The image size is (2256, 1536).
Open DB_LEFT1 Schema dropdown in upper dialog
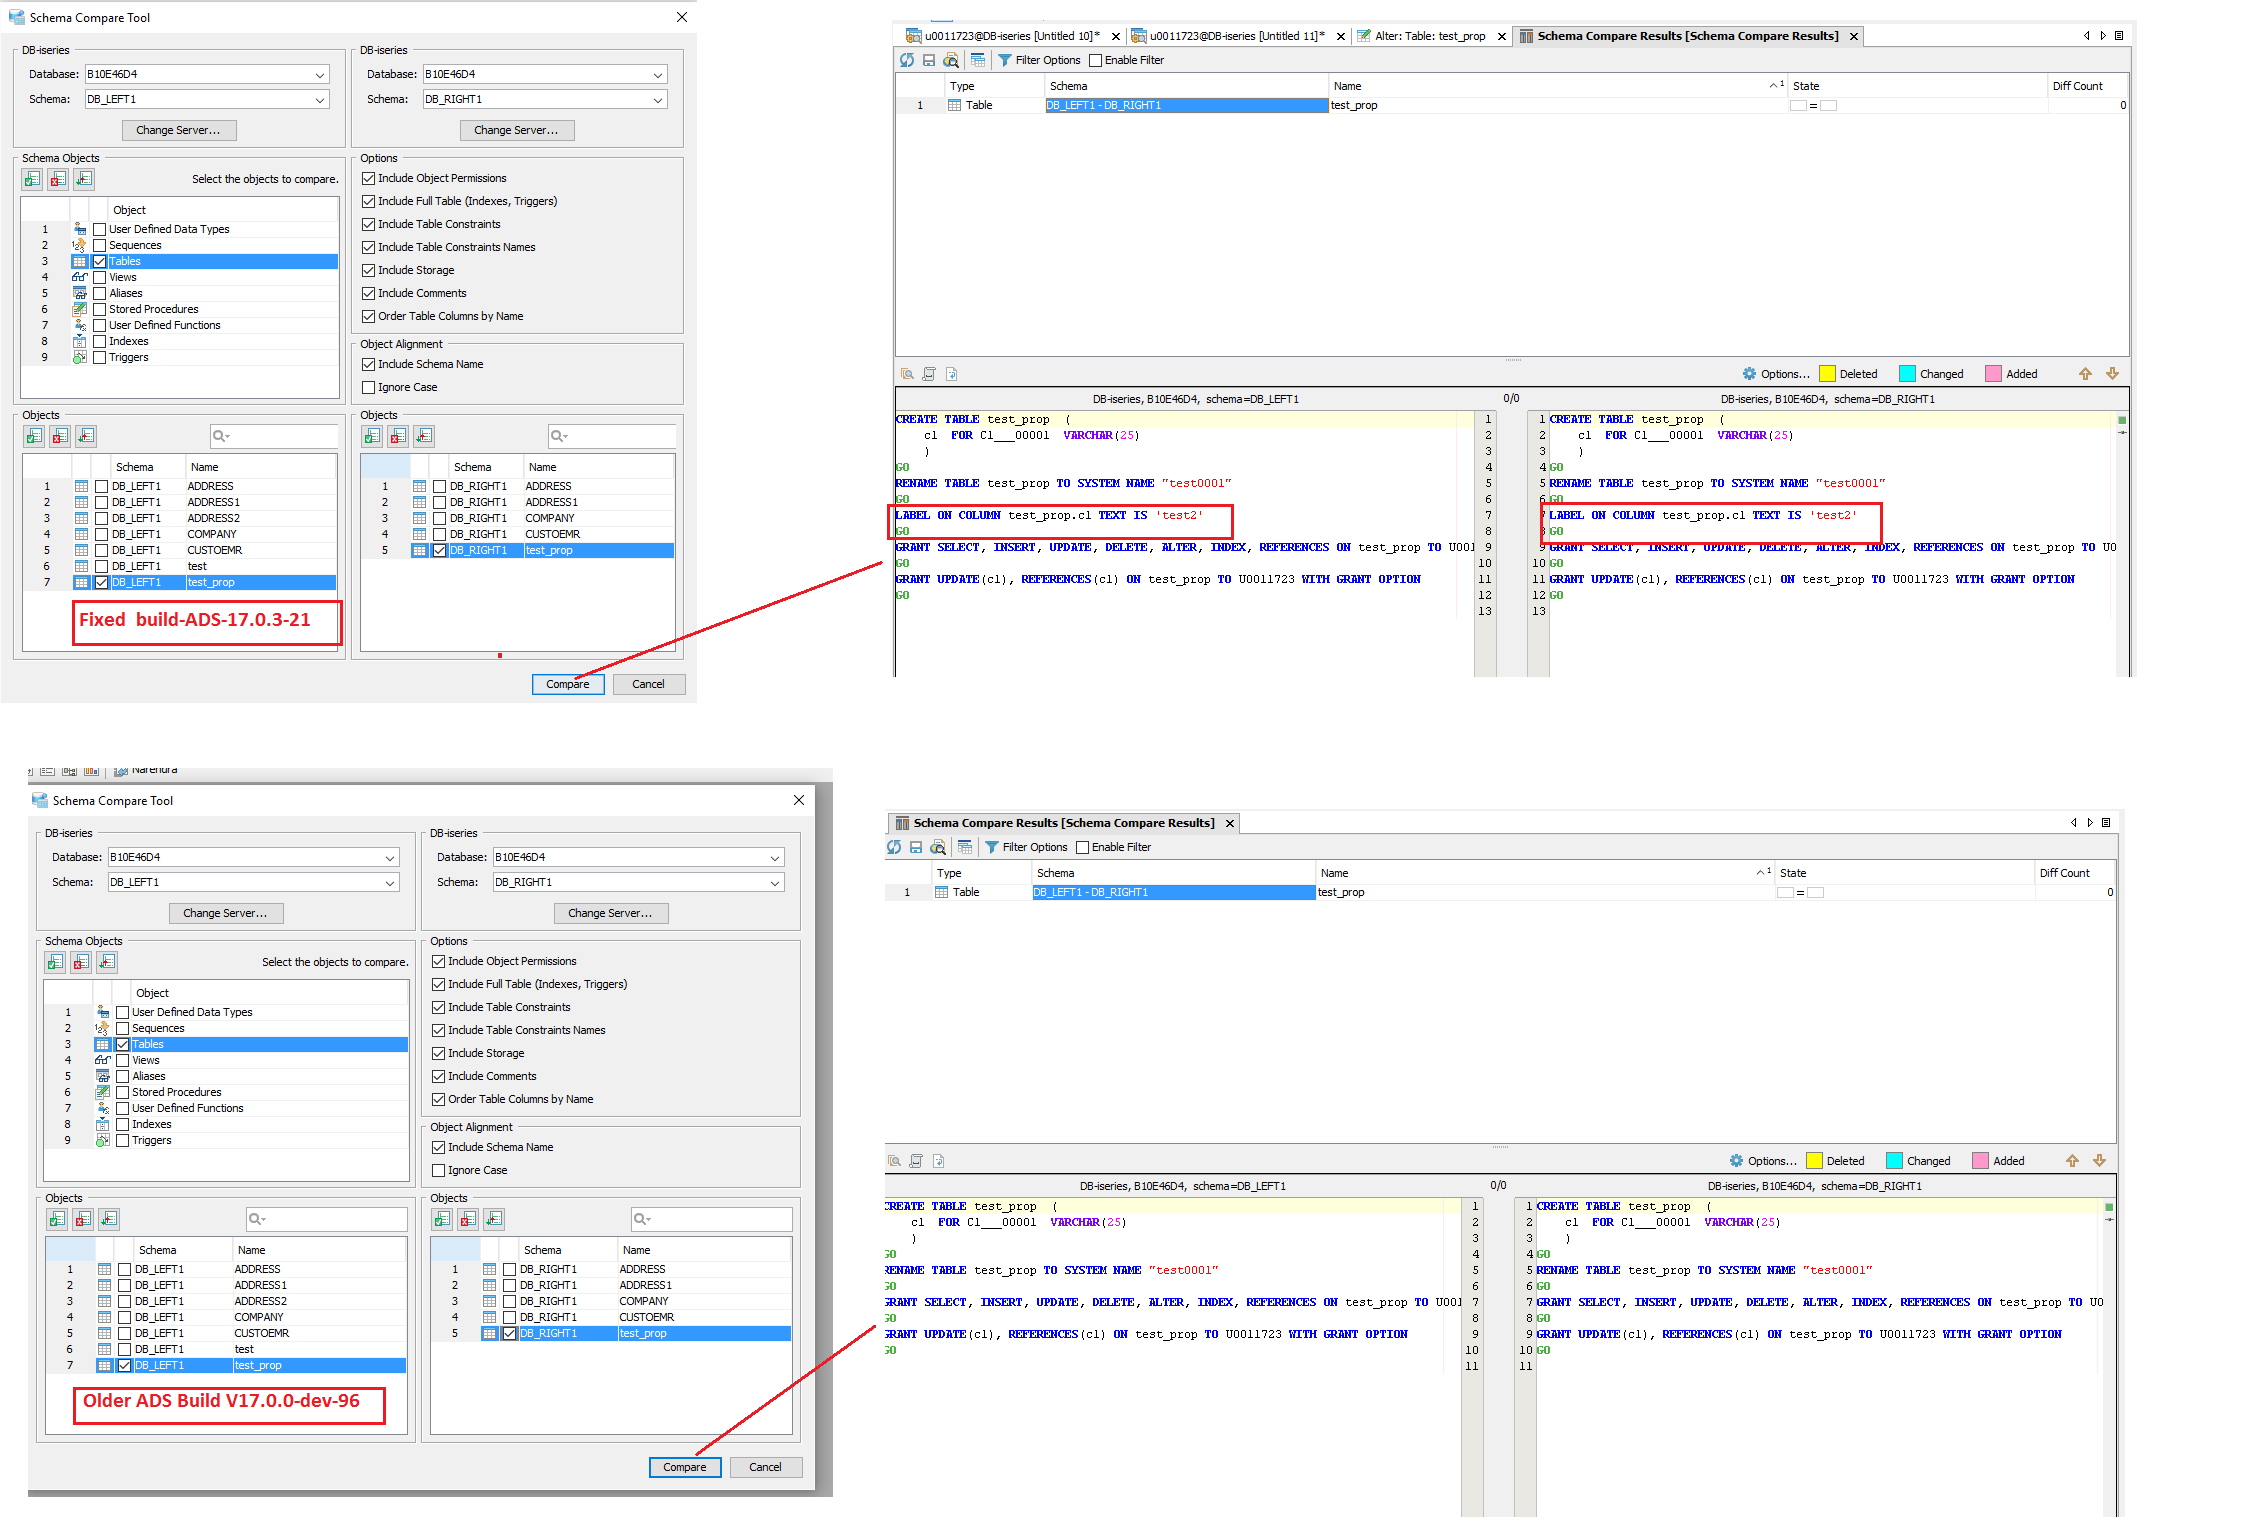(x=320, y=99)
